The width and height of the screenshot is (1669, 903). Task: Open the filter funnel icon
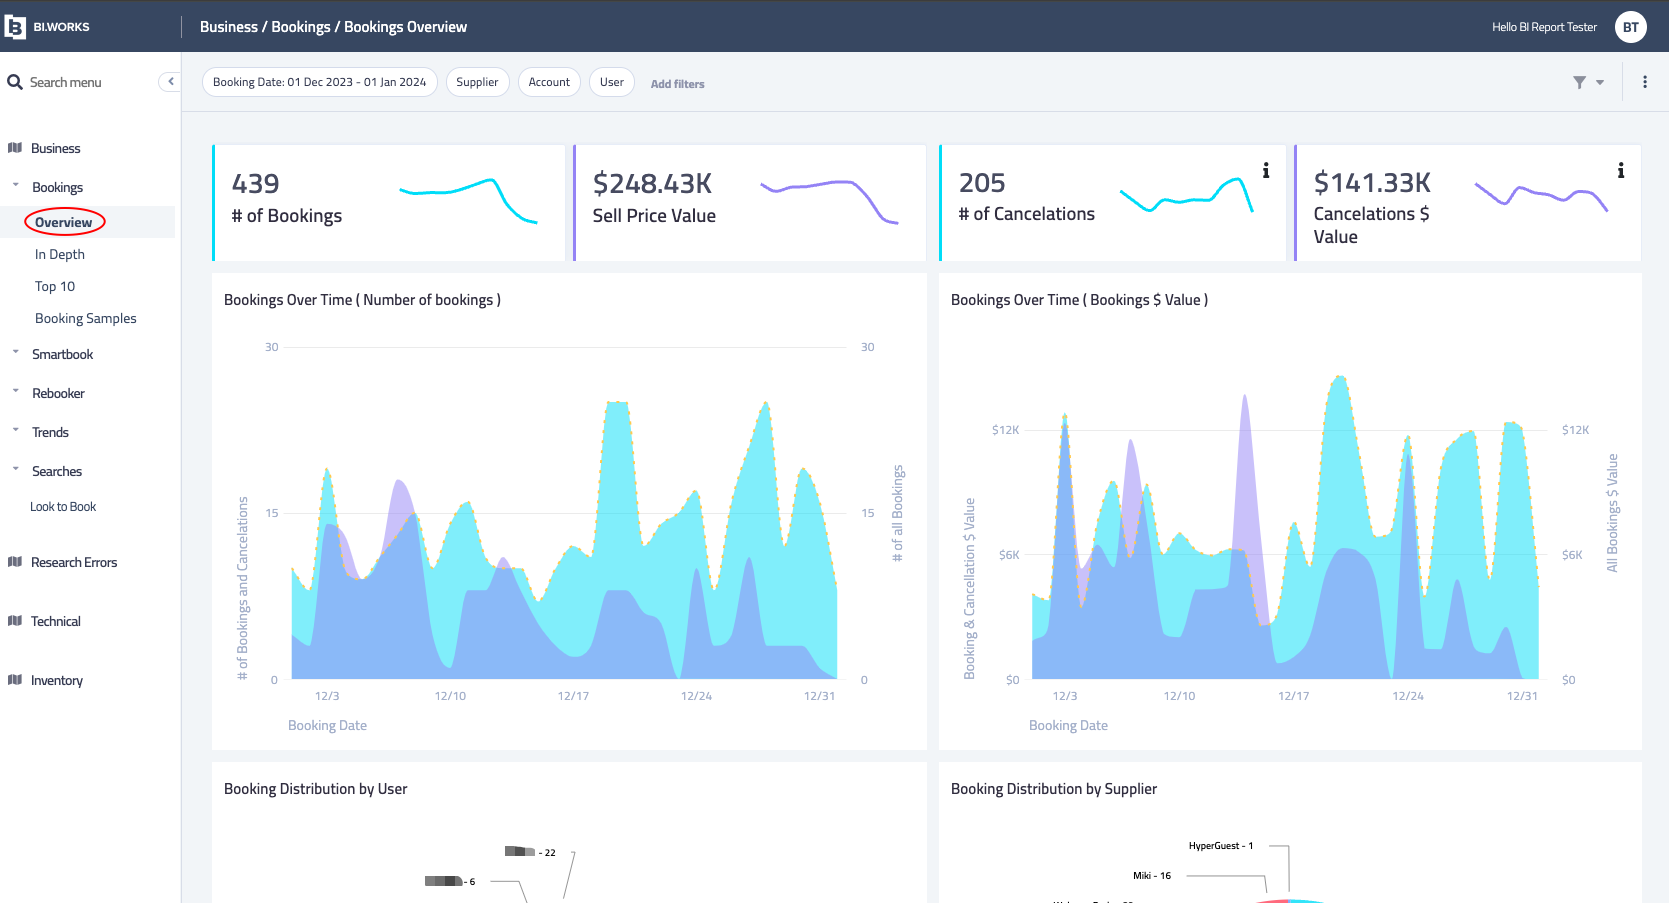coord(1579,82)
